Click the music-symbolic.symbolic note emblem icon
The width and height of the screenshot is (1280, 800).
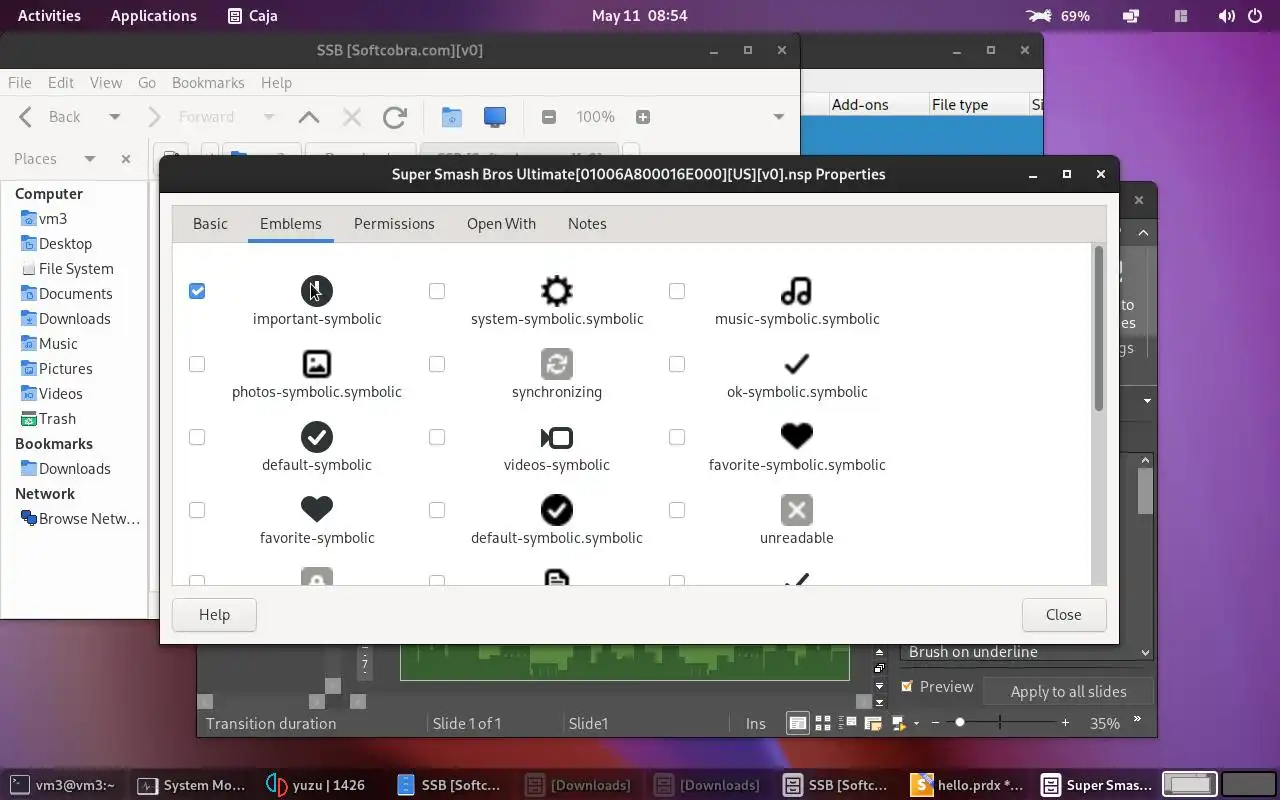click(797, 291)
